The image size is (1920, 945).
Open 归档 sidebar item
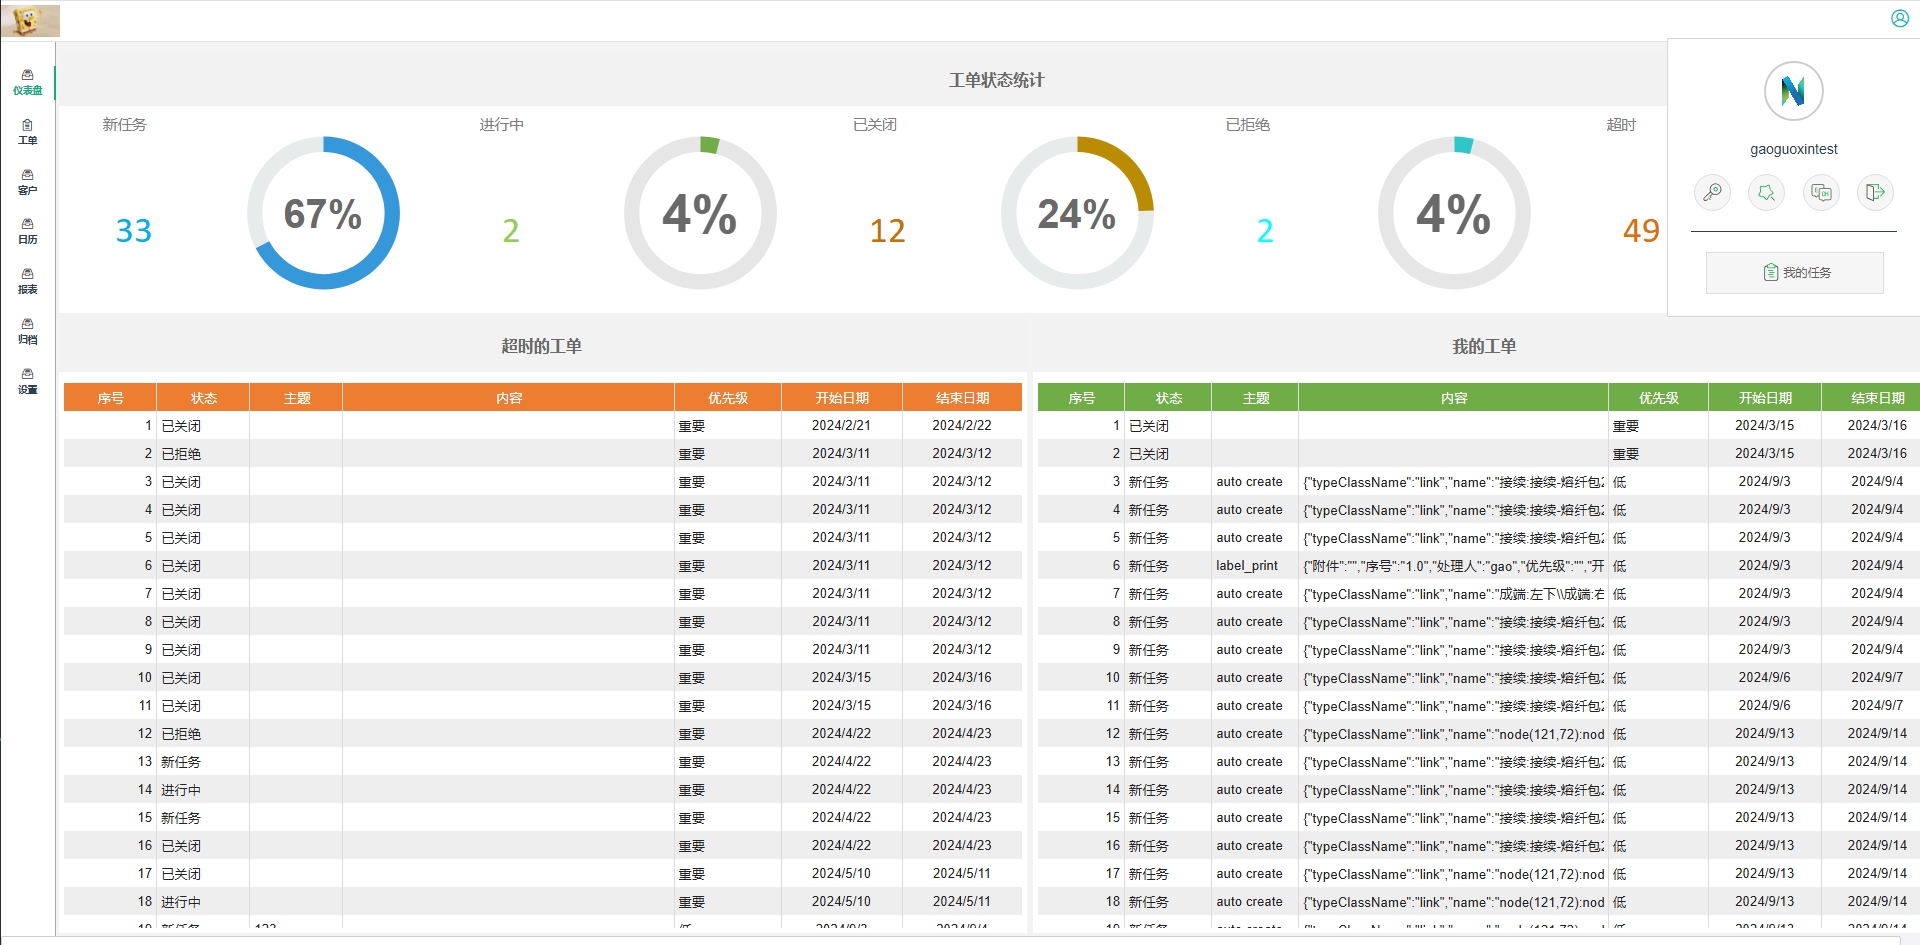pos(28,331)
